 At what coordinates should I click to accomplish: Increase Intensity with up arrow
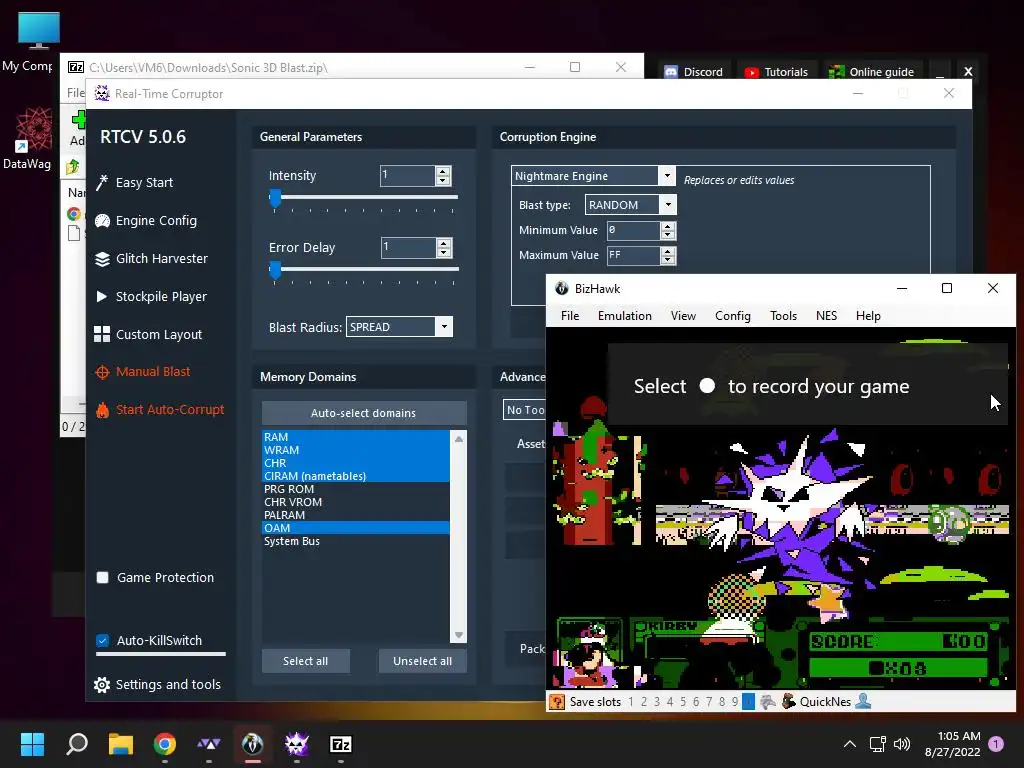[443, 171]
